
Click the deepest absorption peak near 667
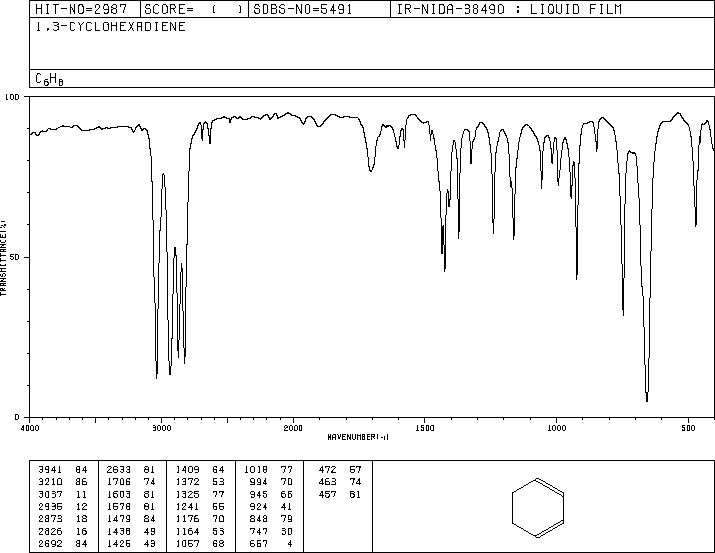[647, 400]
